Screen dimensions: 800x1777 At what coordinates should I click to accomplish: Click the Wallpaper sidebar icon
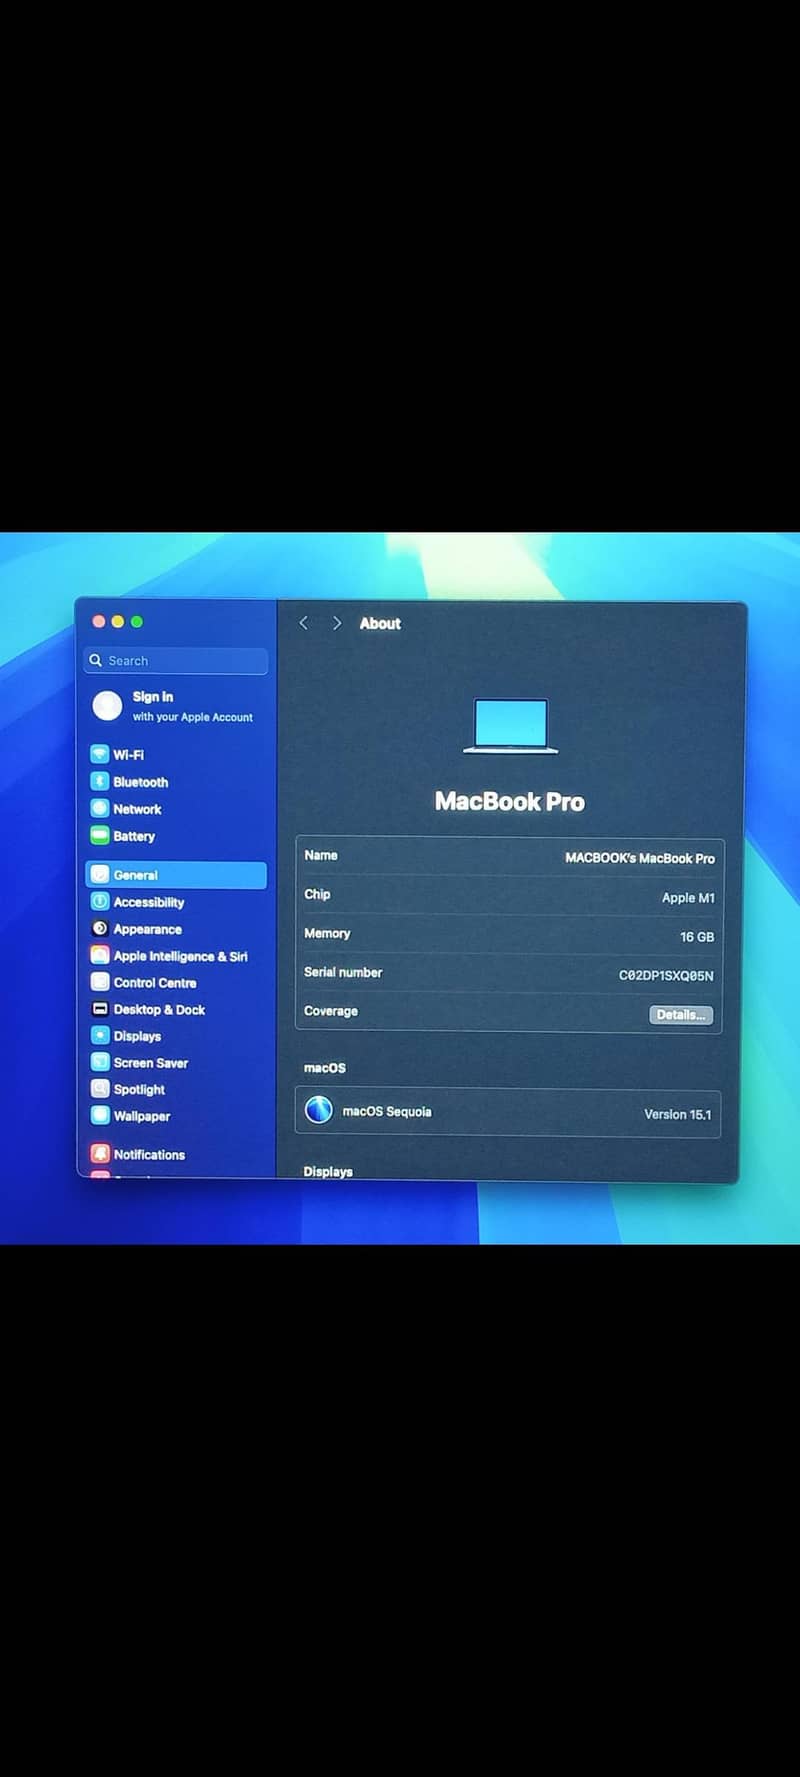tap(99, 1115)
